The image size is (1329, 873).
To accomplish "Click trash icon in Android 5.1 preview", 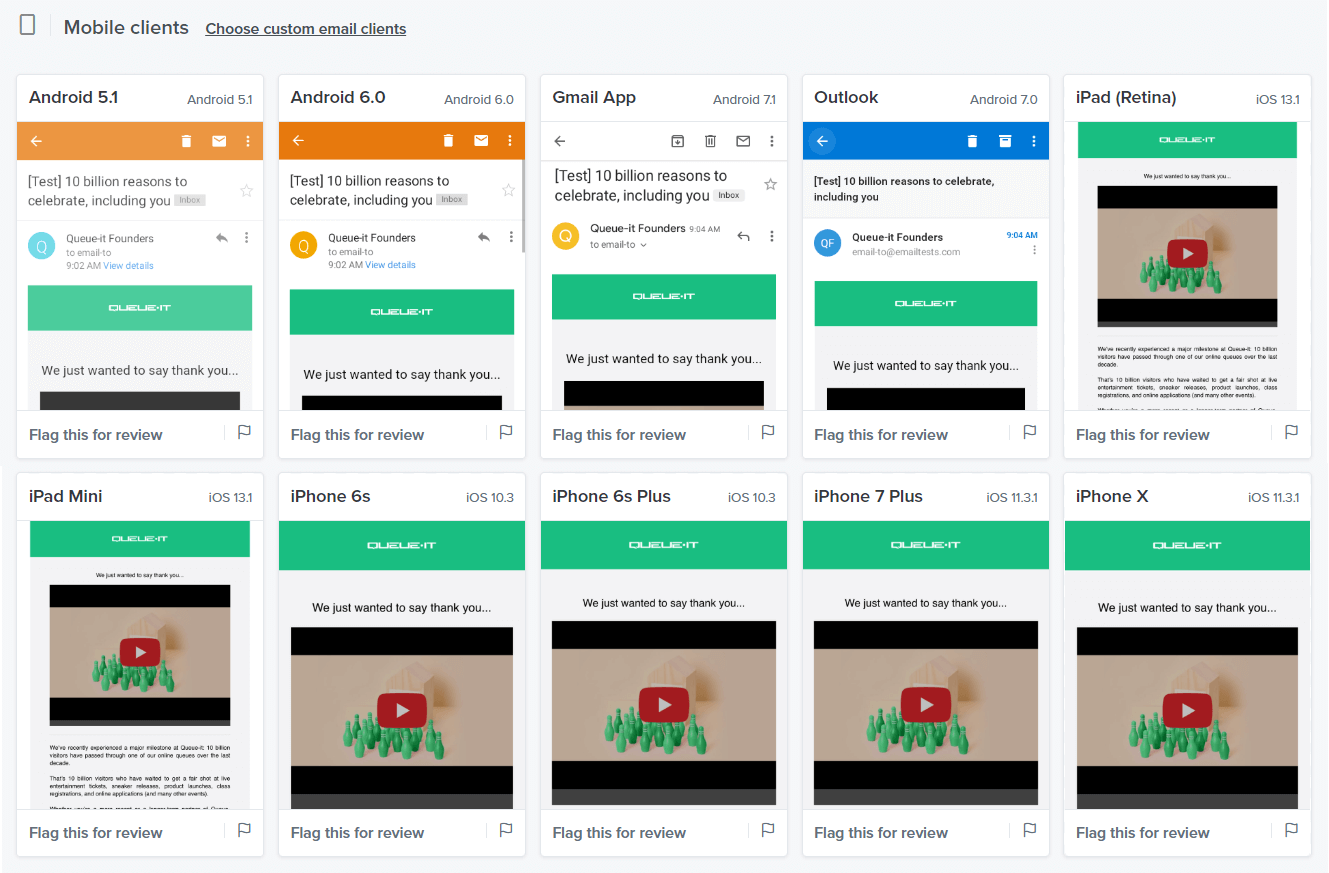I will tap(186, 141).
